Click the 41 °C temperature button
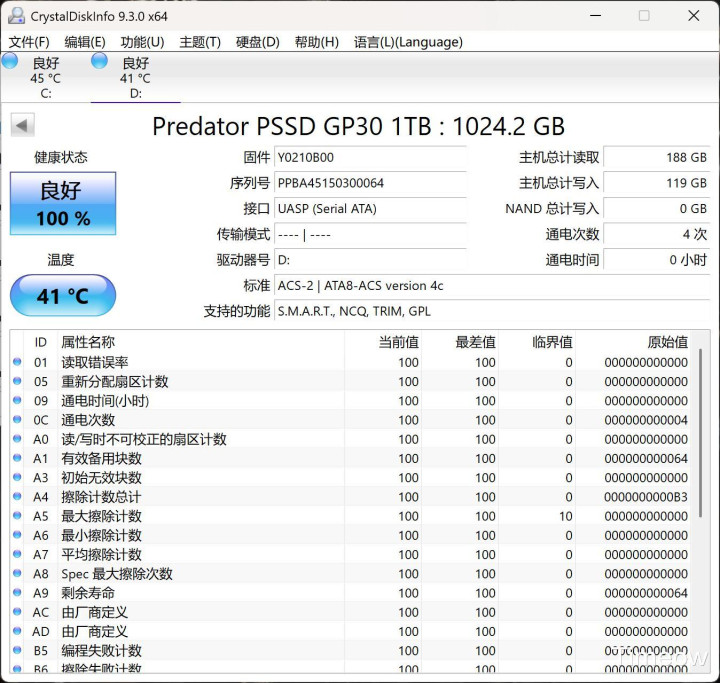The image size is (720, 683). coord(63,295)
